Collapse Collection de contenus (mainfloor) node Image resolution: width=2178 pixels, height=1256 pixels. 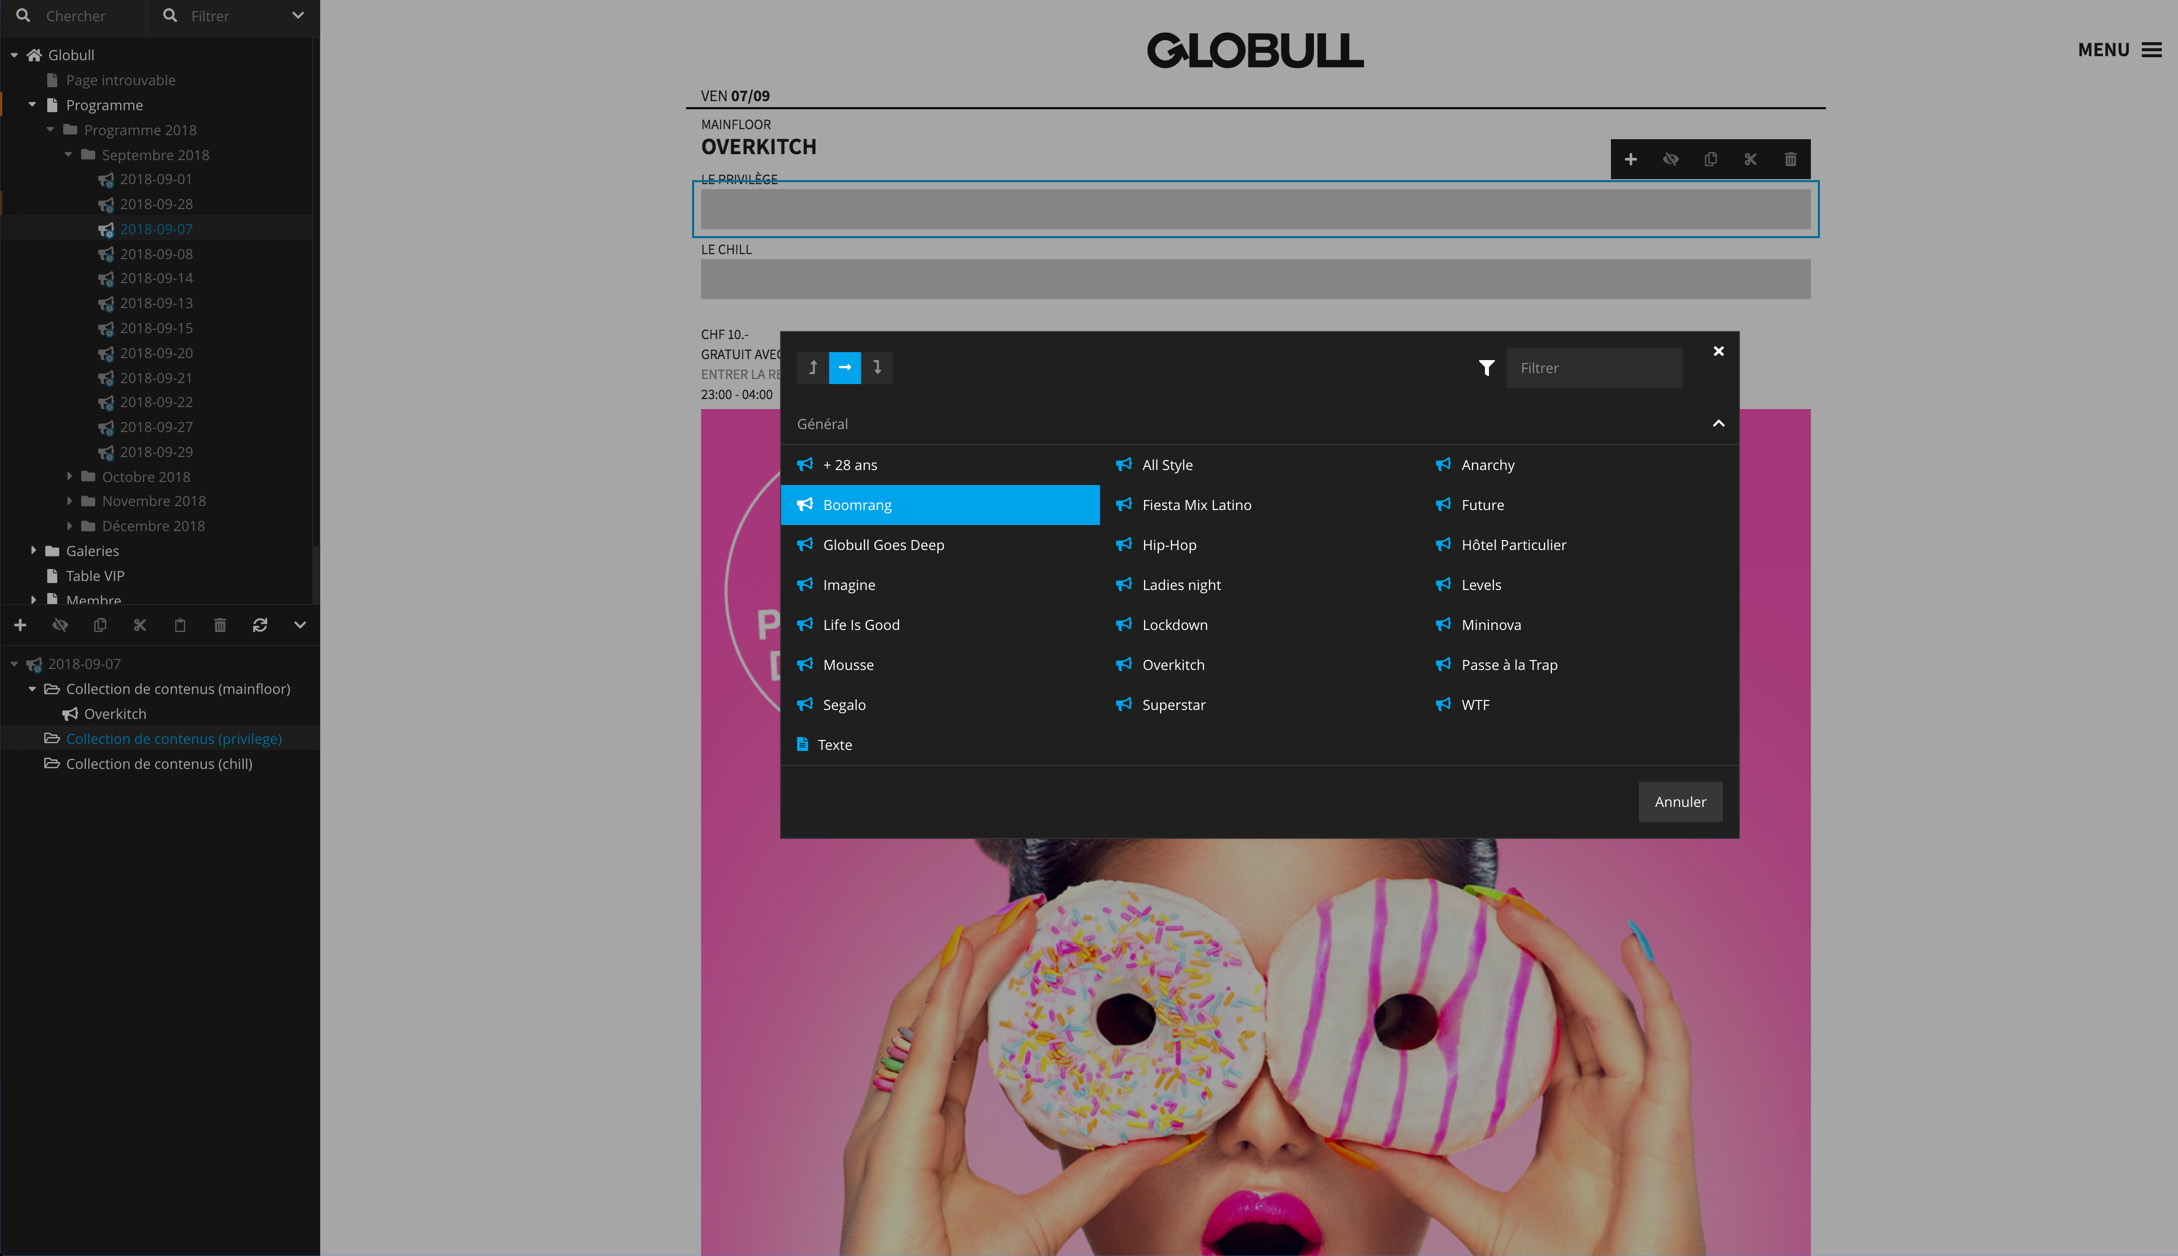tap(32, 689)
